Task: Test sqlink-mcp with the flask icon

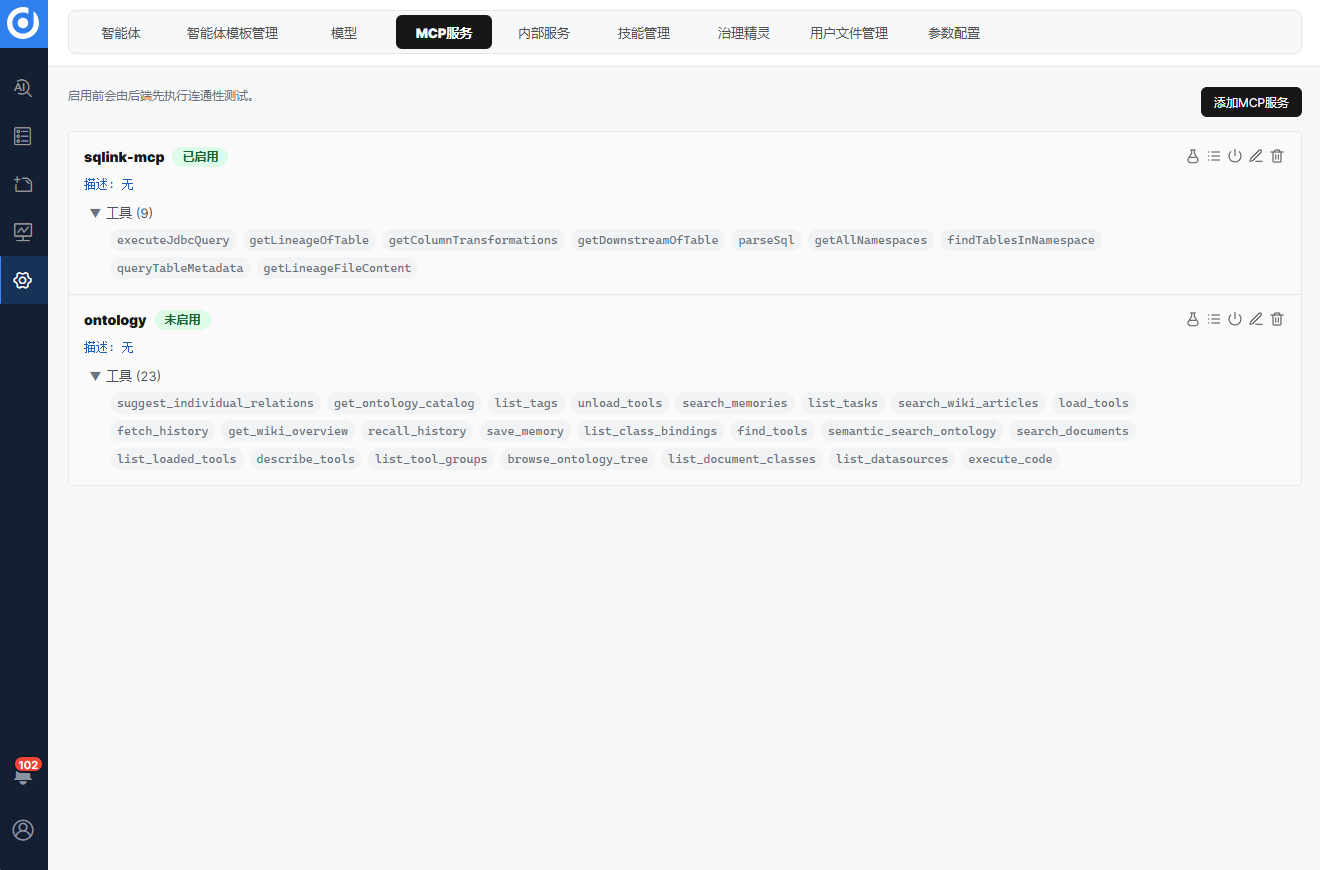Action: (x=1192, y=156)
